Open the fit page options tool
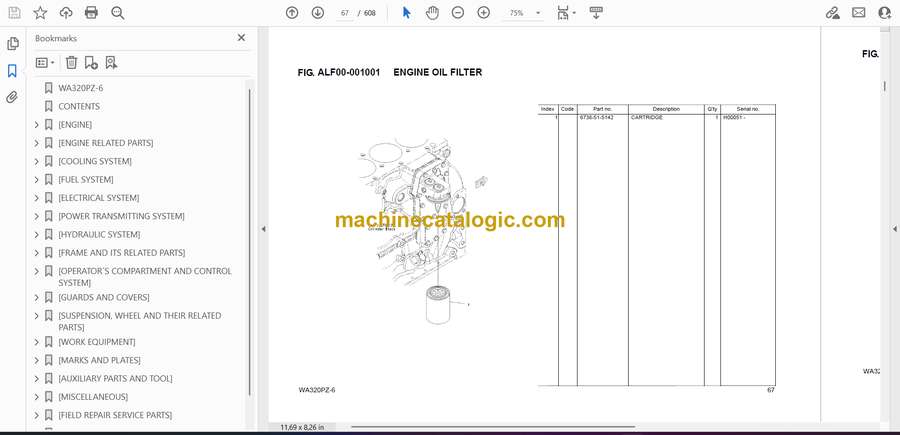Image resolution: width=900 pixels, height=435 pixels. point(566,13)
